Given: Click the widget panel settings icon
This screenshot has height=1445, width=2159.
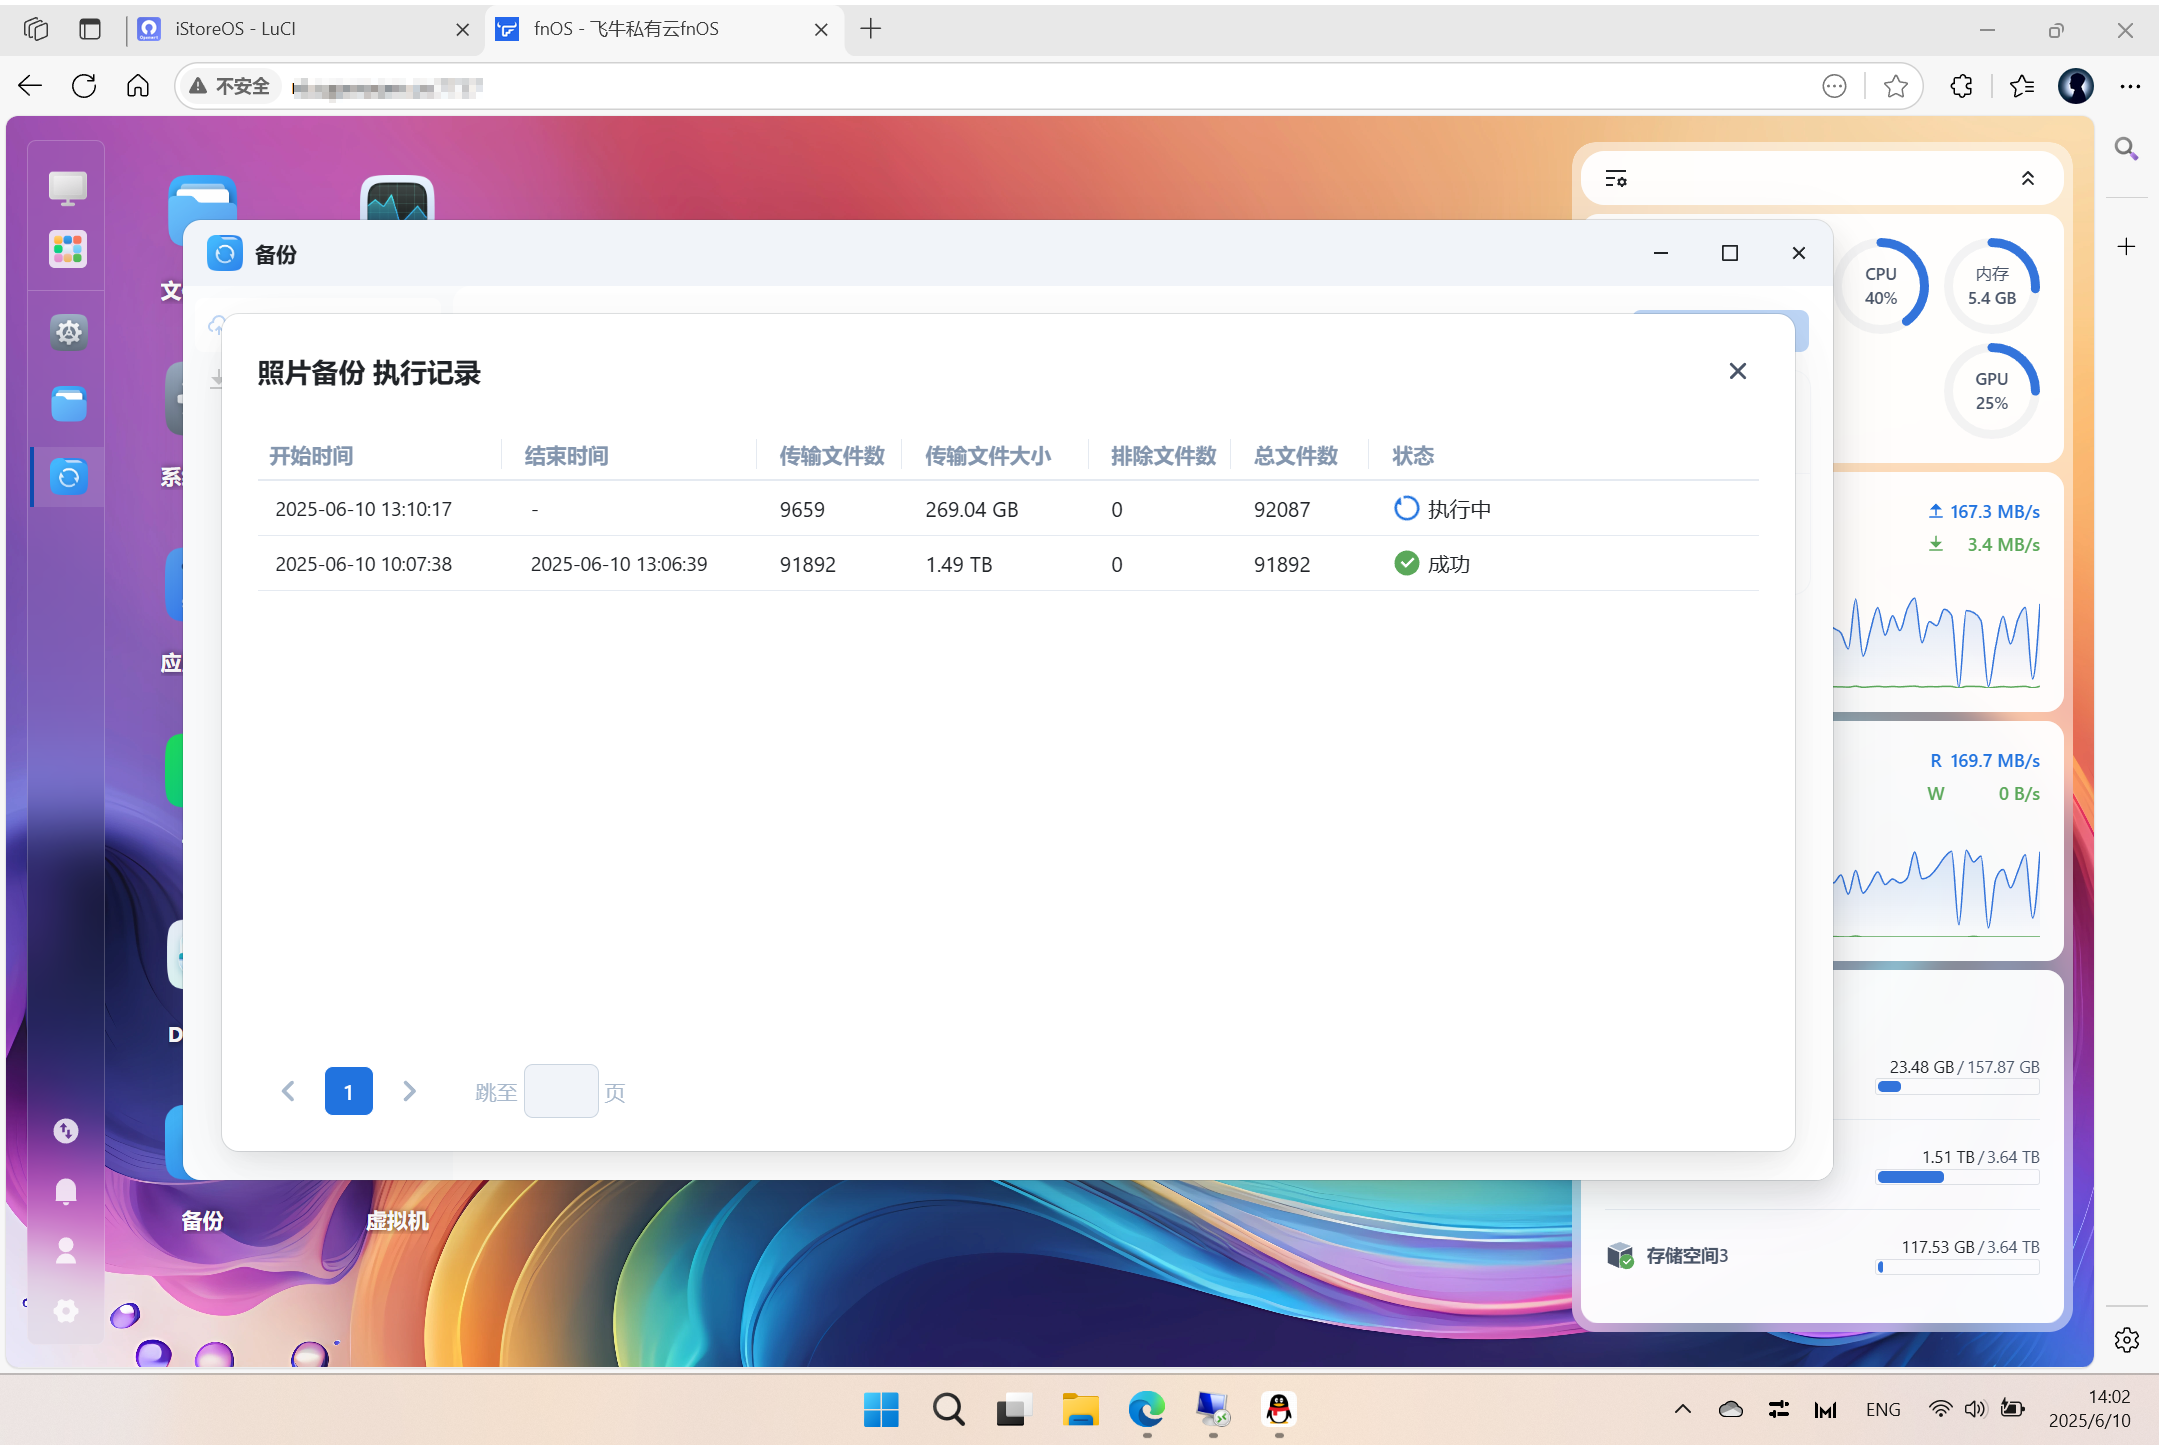Looking at the screenshot, I should click(x=1616, y=179).
